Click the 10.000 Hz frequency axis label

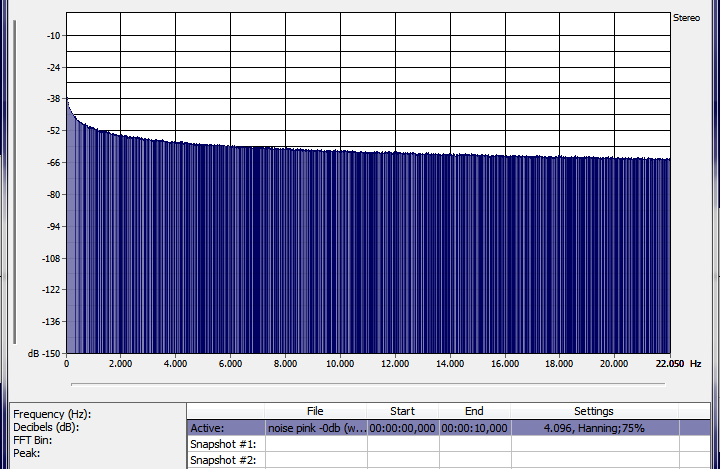(340, 363)
